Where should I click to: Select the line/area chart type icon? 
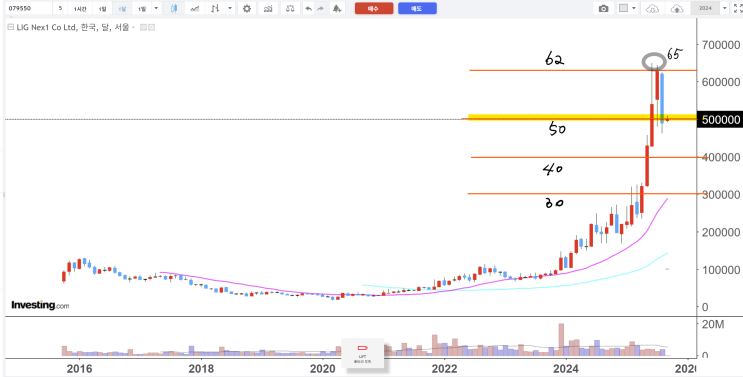(x=195, y=9)
